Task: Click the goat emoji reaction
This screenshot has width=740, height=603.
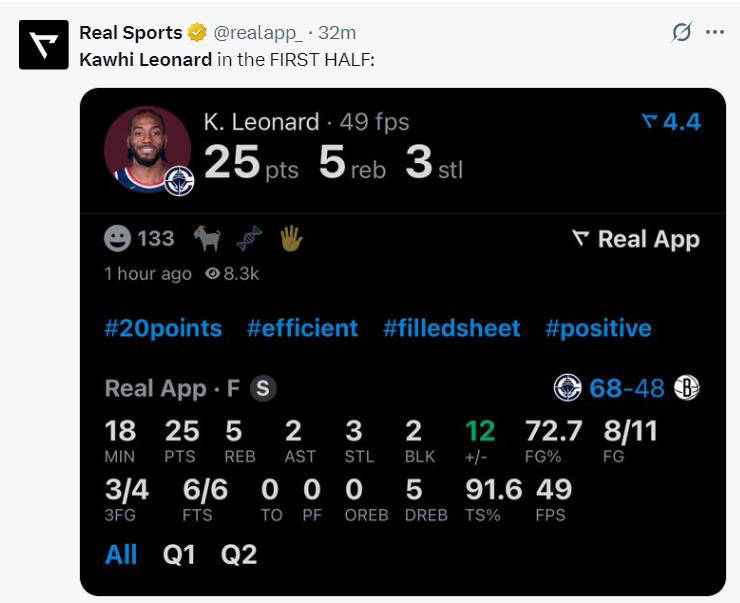Action: point(206,239)
